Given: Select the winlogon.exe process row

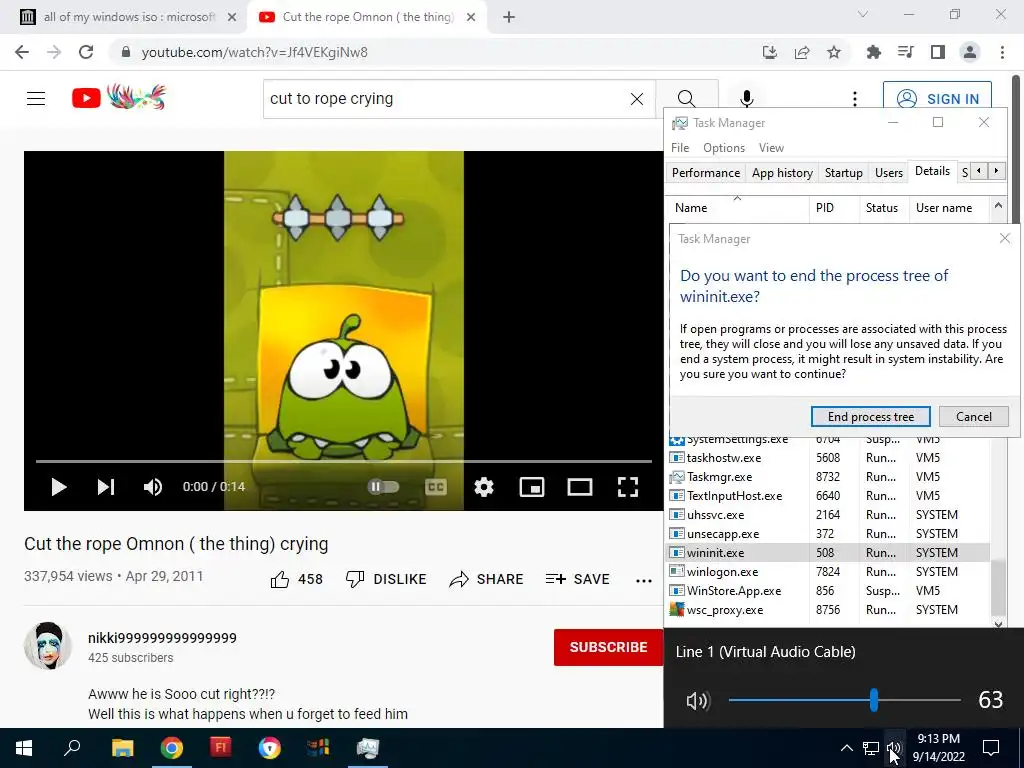Looking at the screenshot, I should [828, 572].
